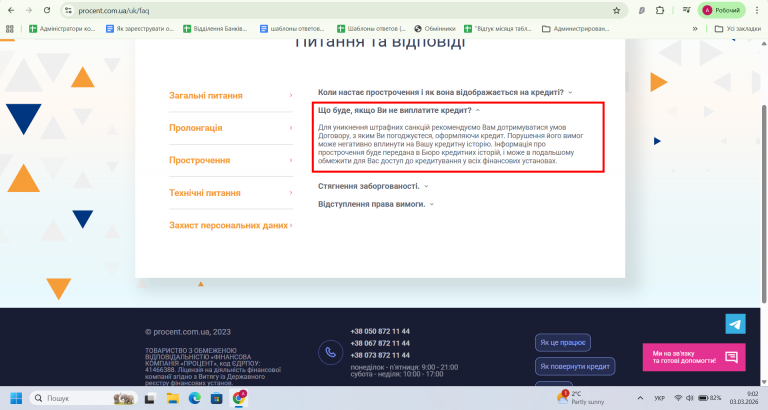The width and height of the screenshot is (768, 410).
Task: Go back to the previous page
Action: [x=11, y=10]
